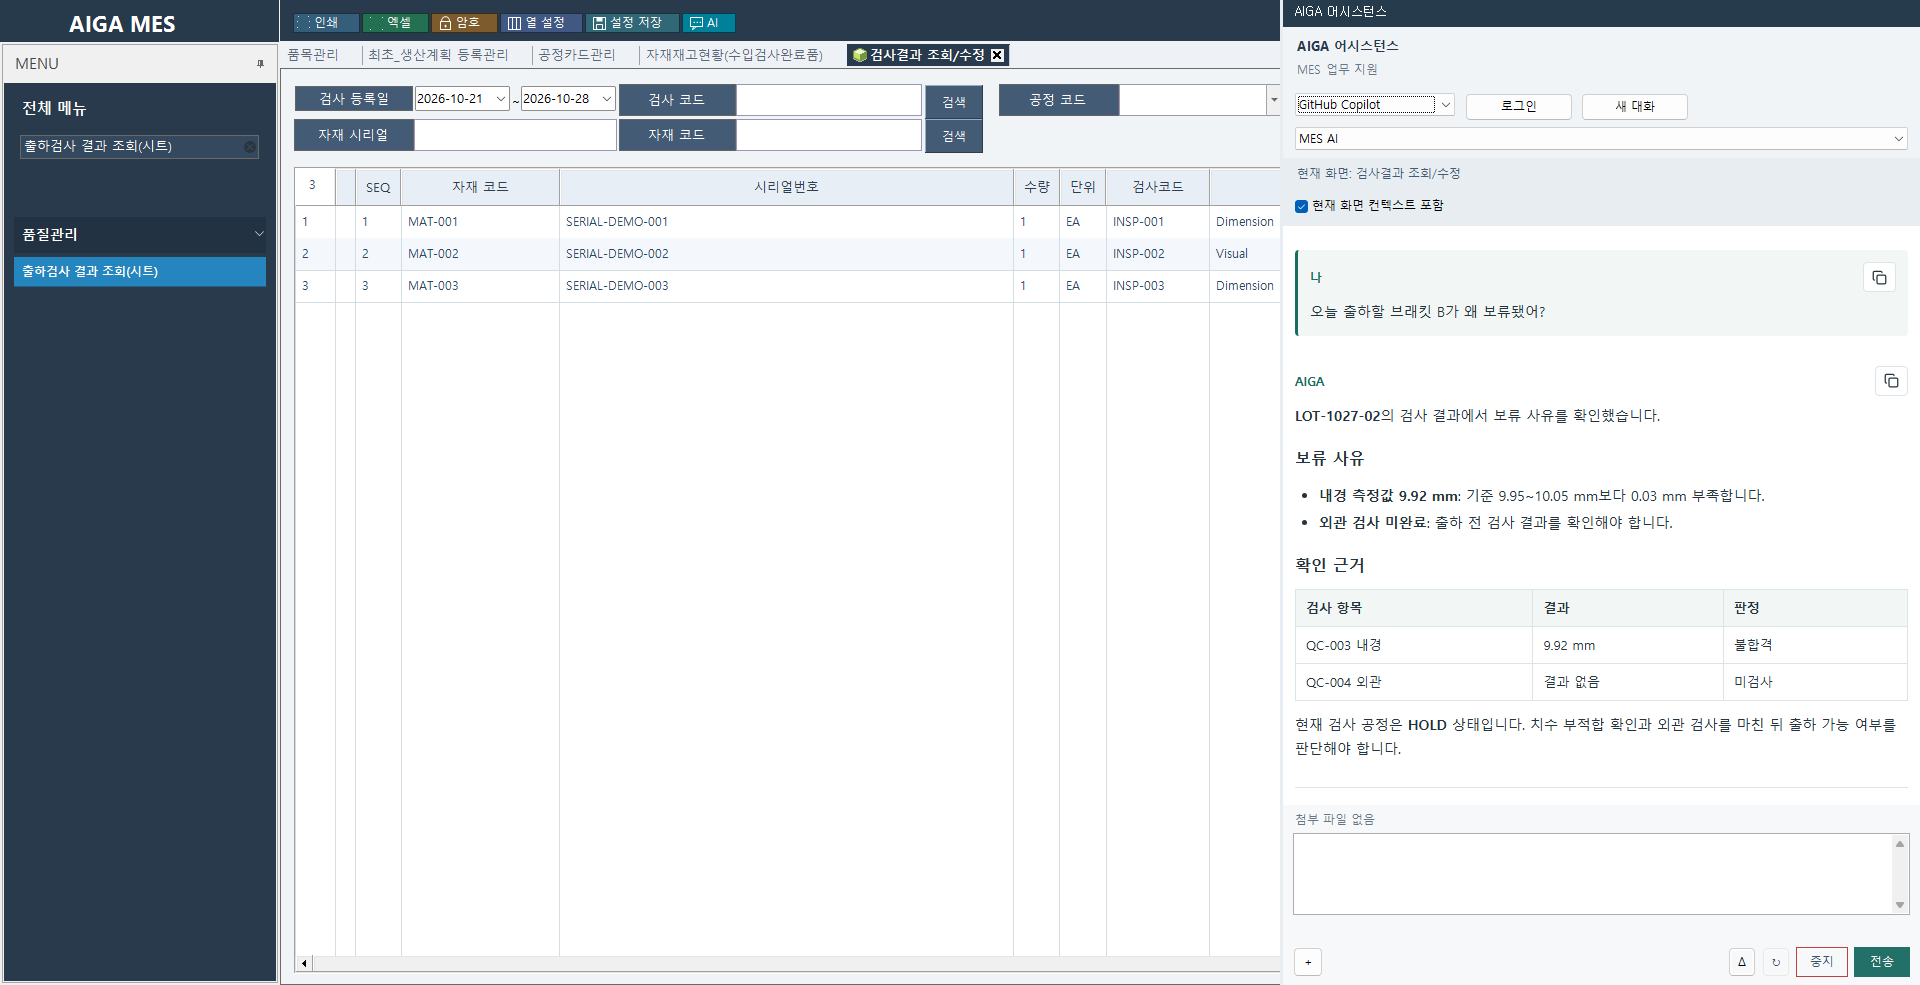Focus the 자재 시리얼 input field
1920x985 pixels.
point(515,135)
